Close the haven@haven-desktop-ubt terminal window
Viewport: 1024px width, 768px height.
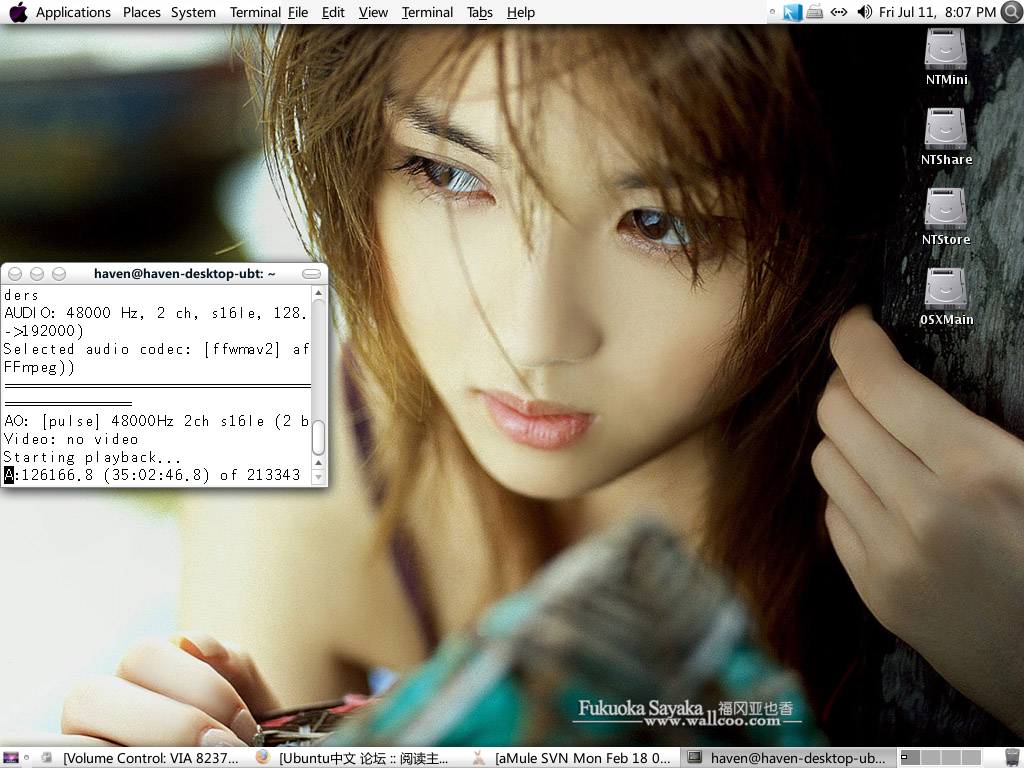point(15,274)
